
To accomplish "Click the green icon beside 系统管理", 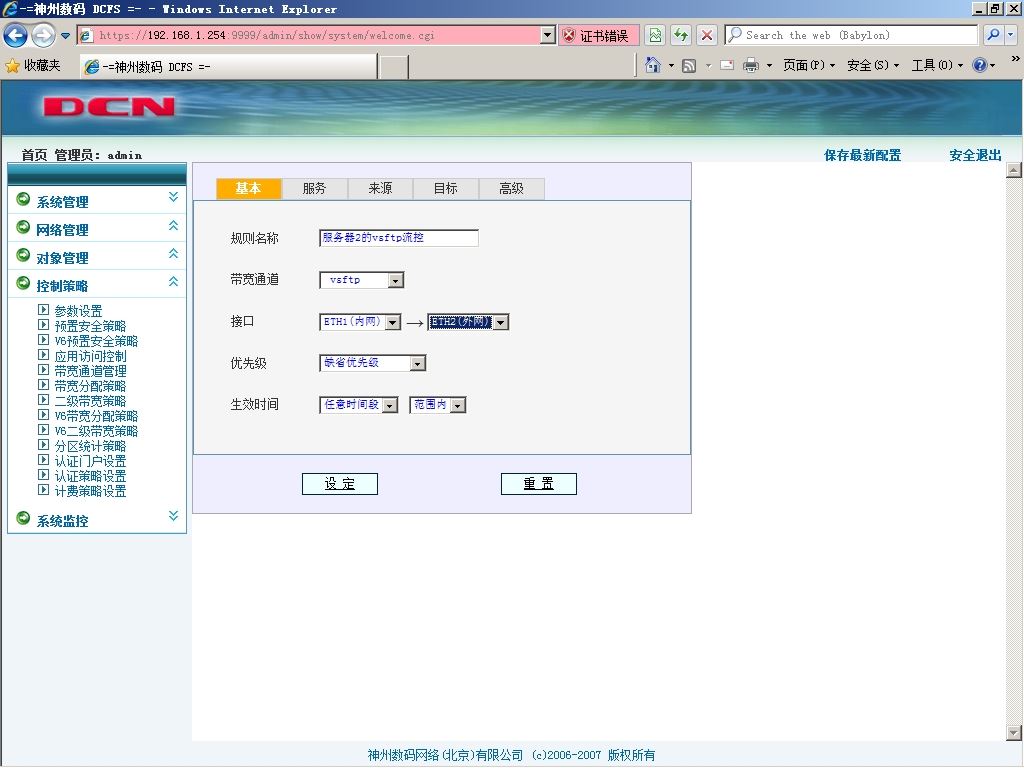I will coord(24,199).
